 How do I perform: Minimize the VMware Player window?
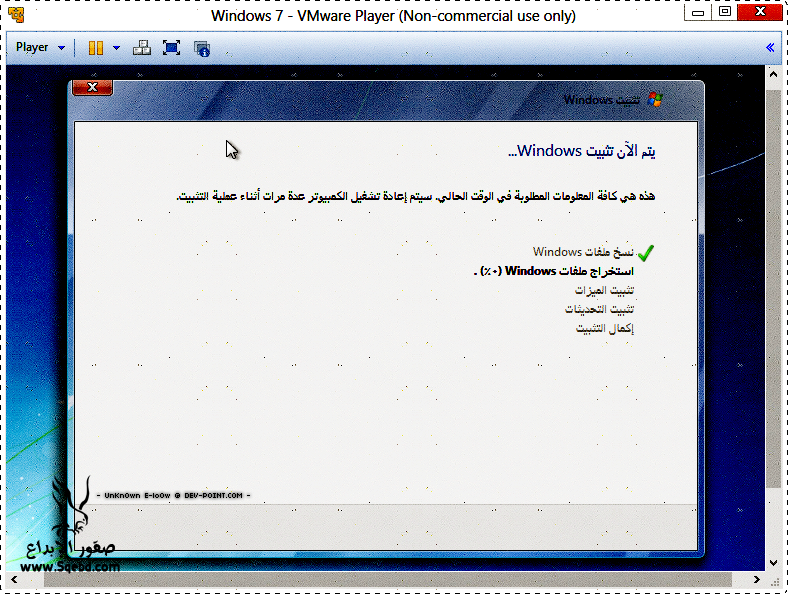[x=698, y=13]
